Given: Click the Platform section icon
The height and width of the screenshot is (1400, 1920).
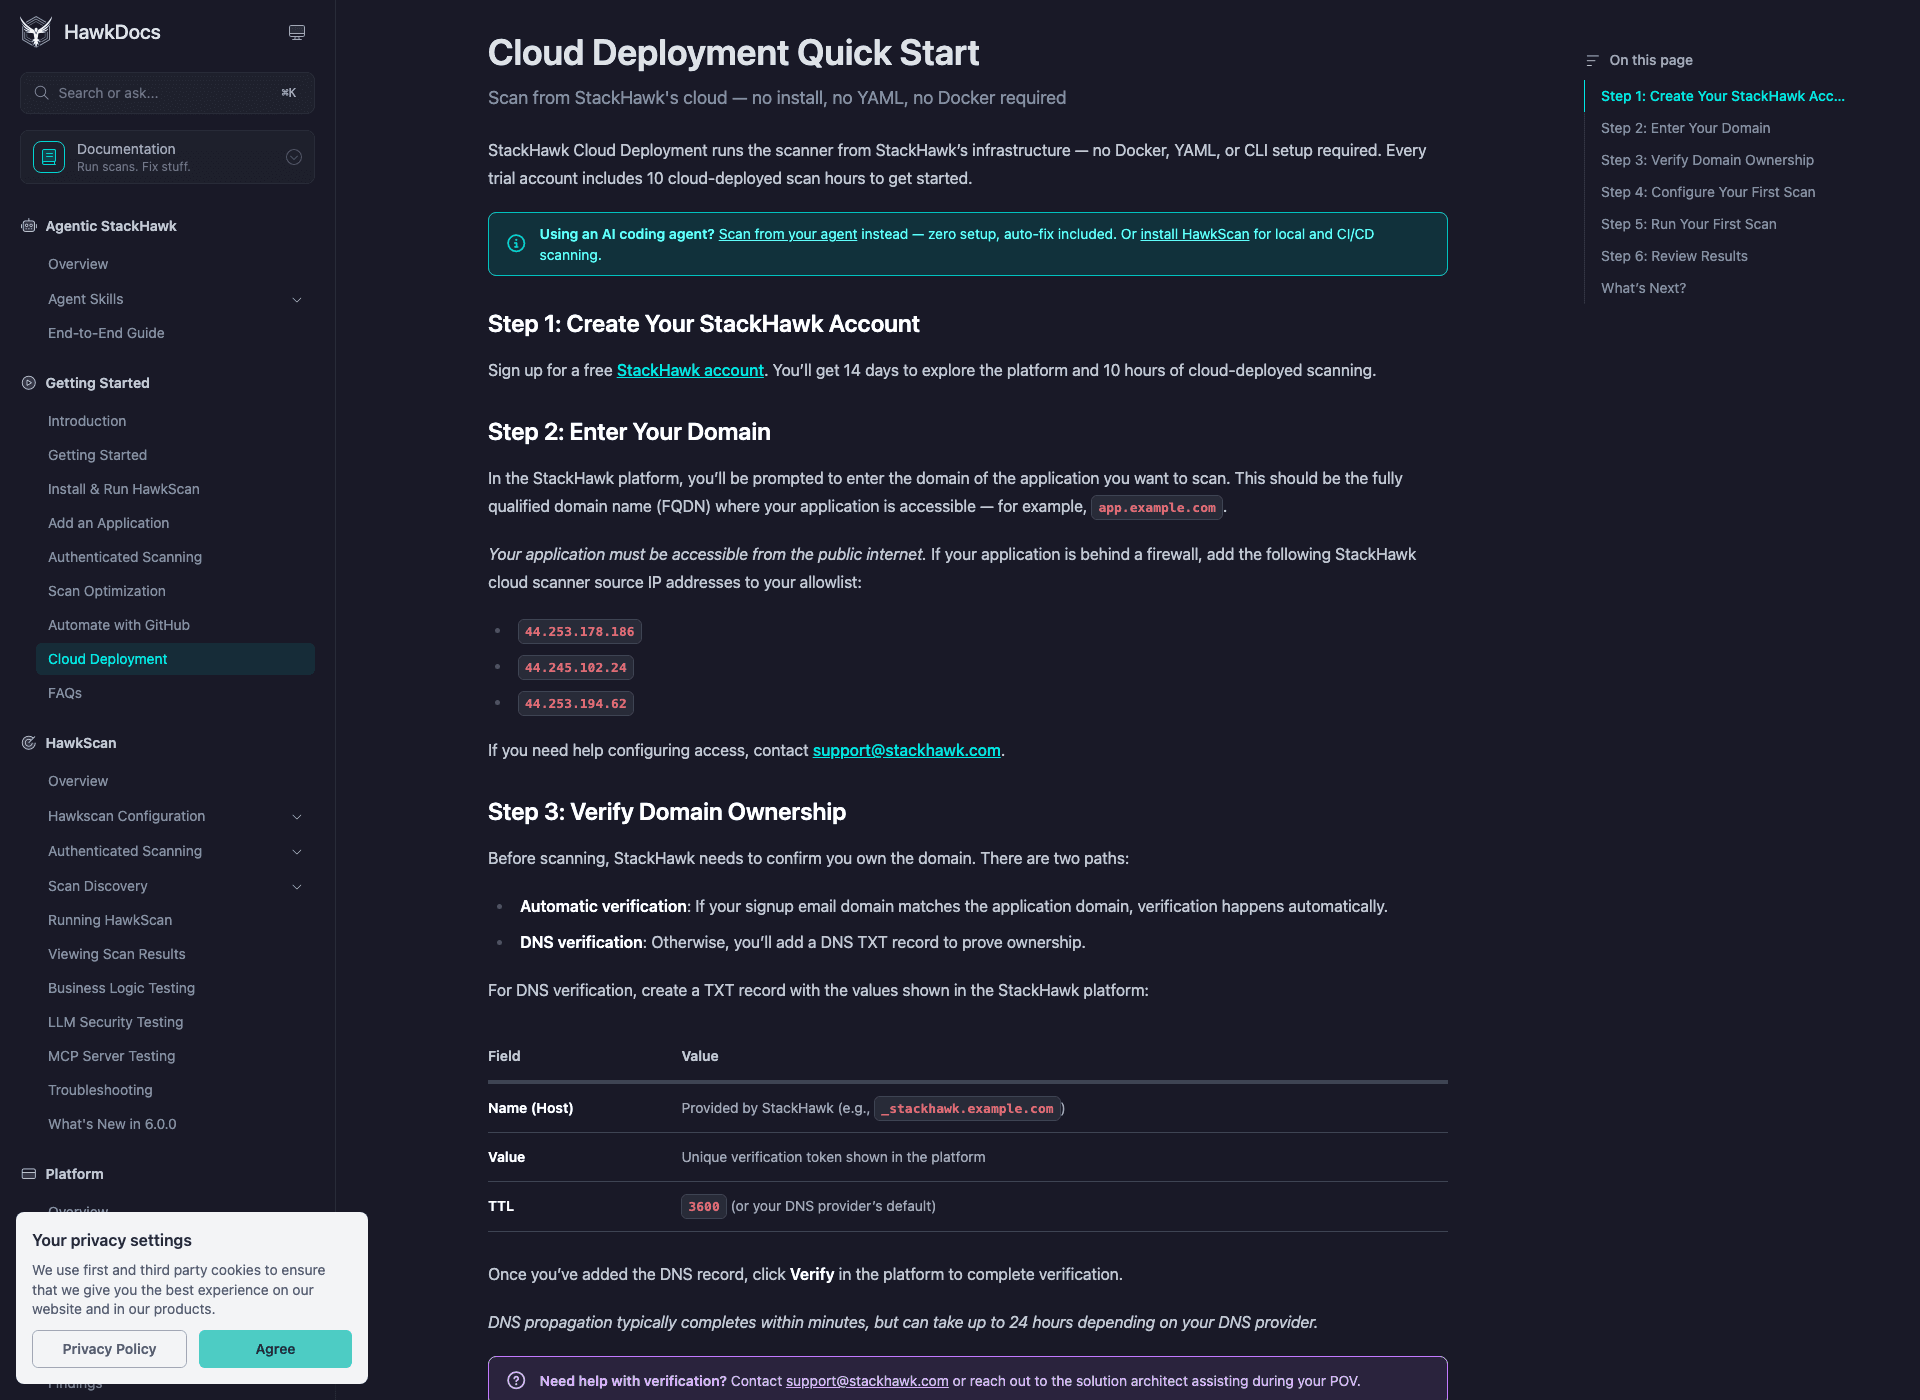Looking at the screenshot, I should pyautogui.click(x=29, y=1174).
